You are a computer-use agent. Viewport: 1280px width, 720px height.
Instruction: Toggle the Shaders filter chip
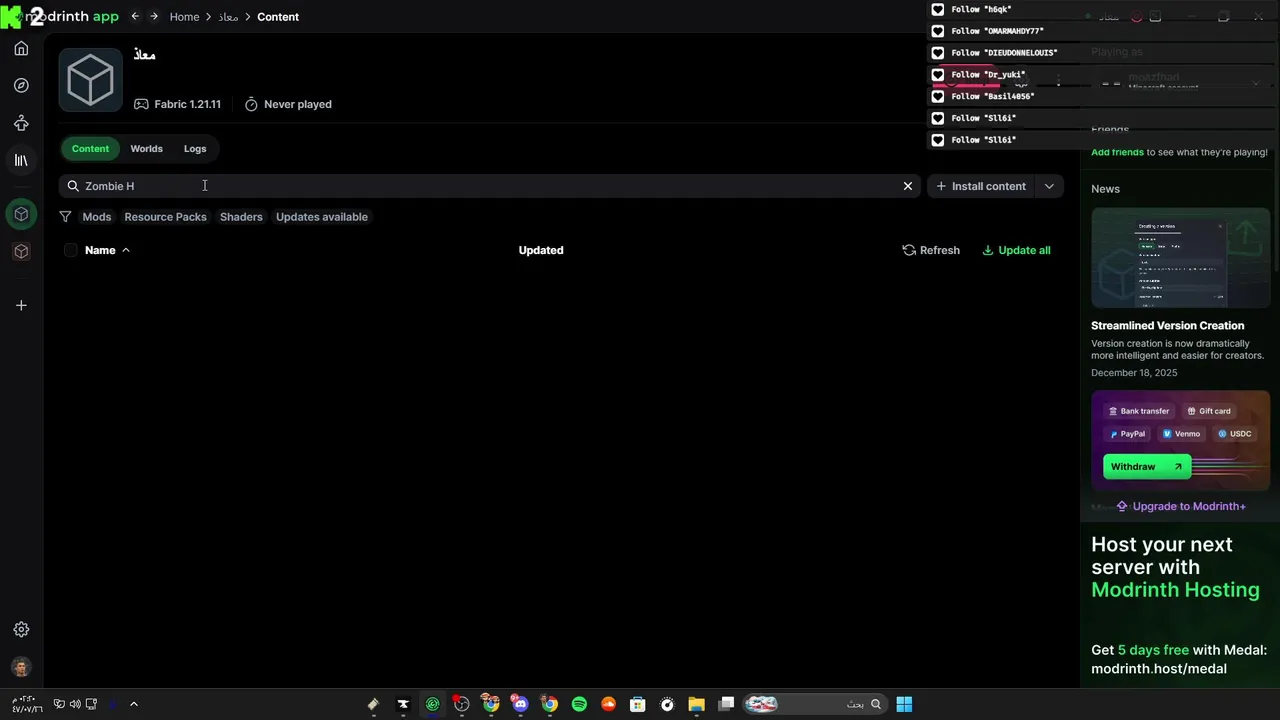[x=241, y=217]
